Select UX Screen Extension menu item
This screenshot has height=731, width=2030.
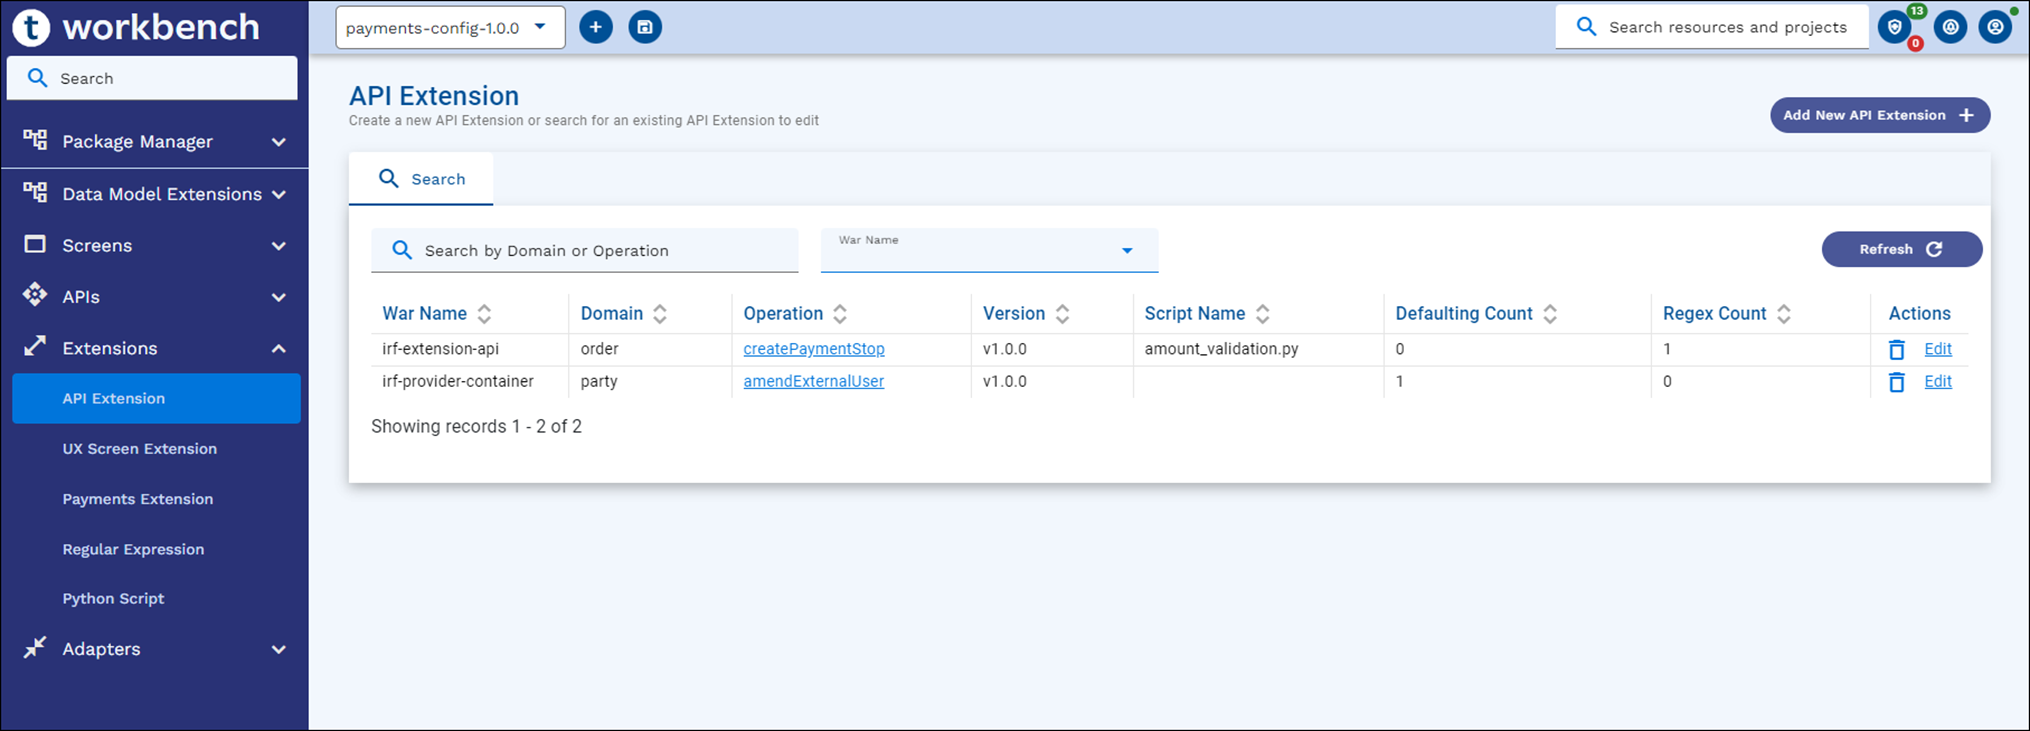click(x=139, y=448)
